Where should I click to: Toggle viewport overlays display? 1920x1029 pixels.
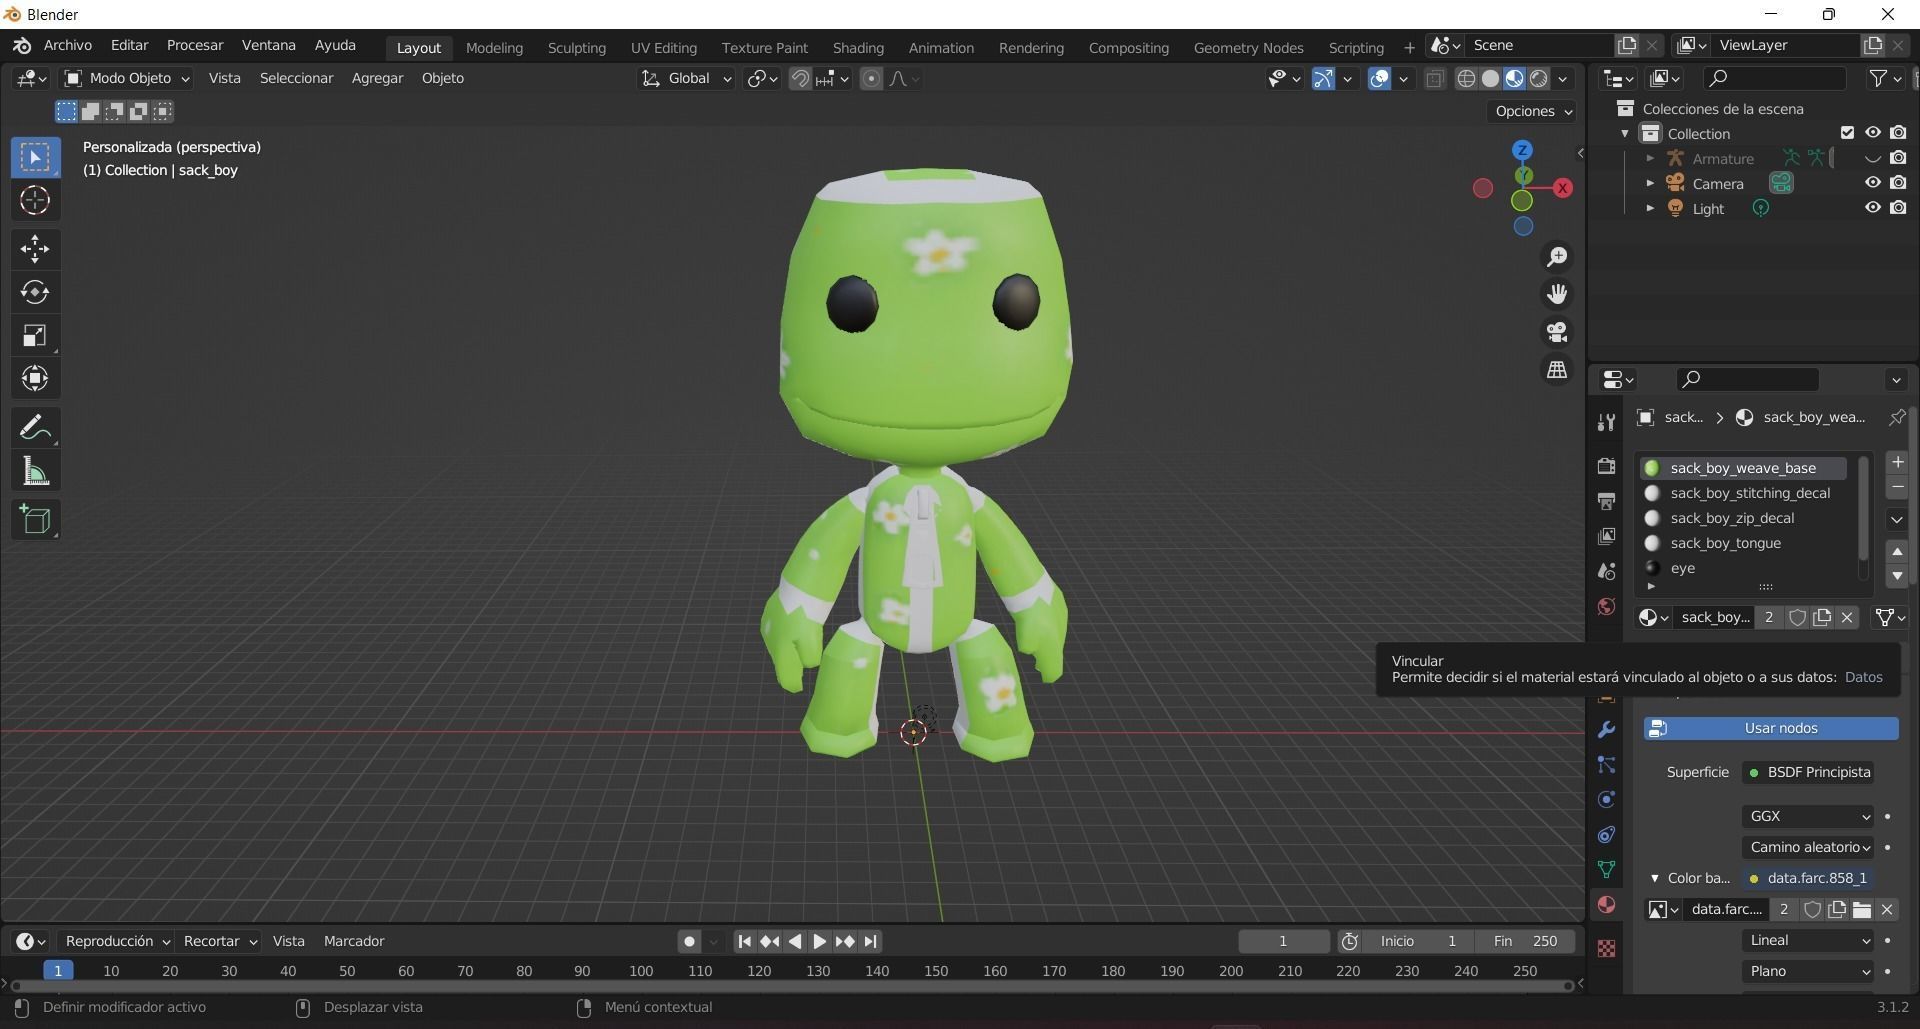[1379, 78]
